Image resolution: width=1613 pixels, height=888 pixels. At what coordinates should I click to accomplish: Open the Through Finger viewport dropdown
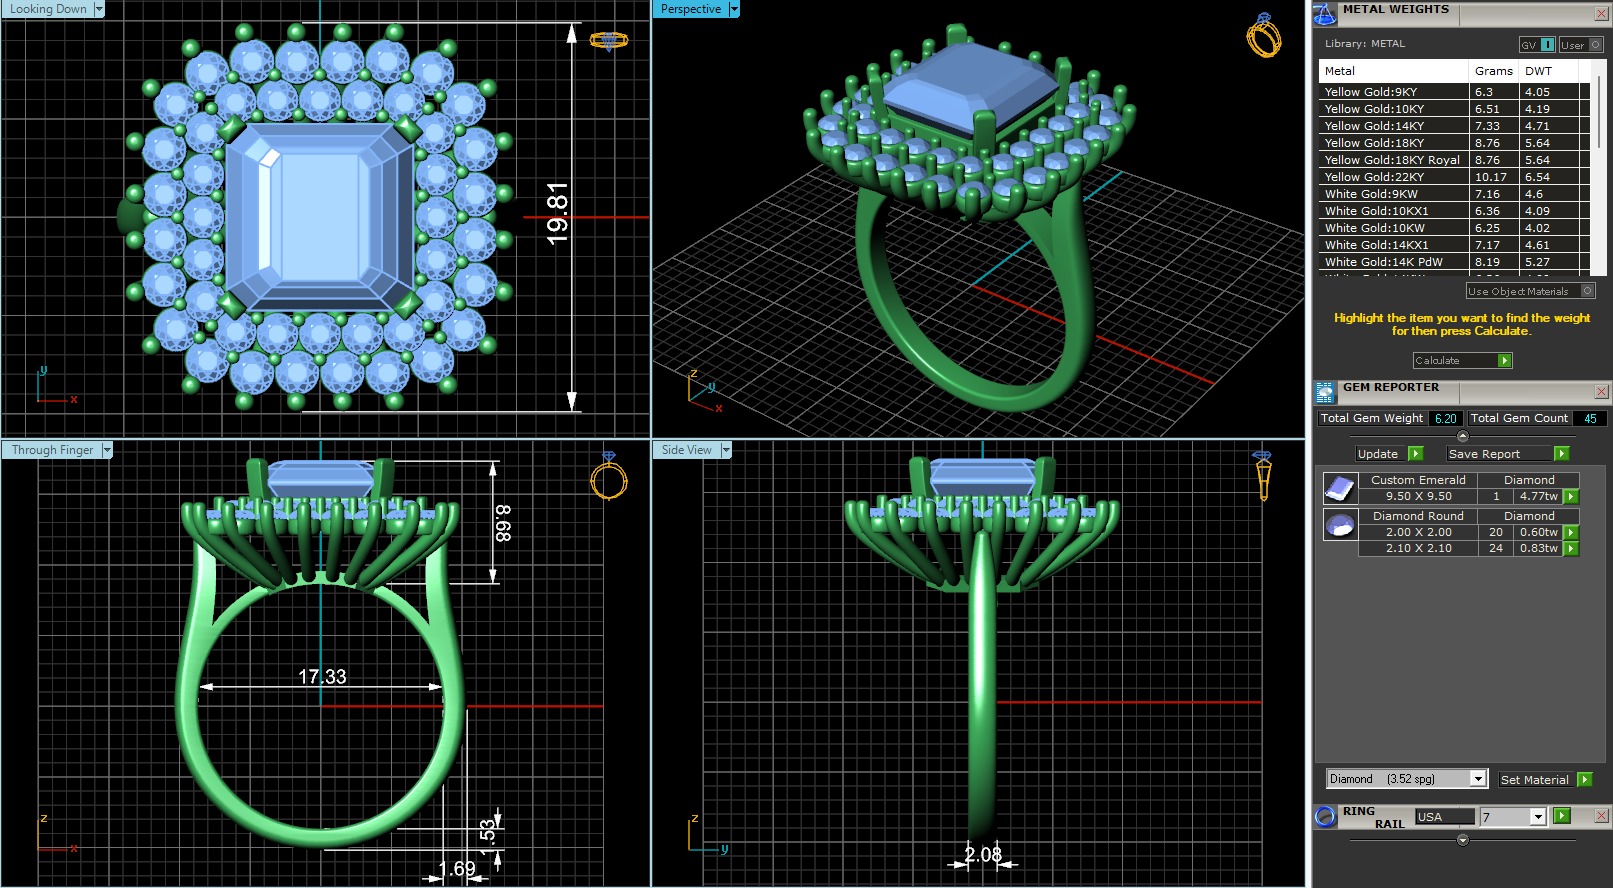coord(107,450)
